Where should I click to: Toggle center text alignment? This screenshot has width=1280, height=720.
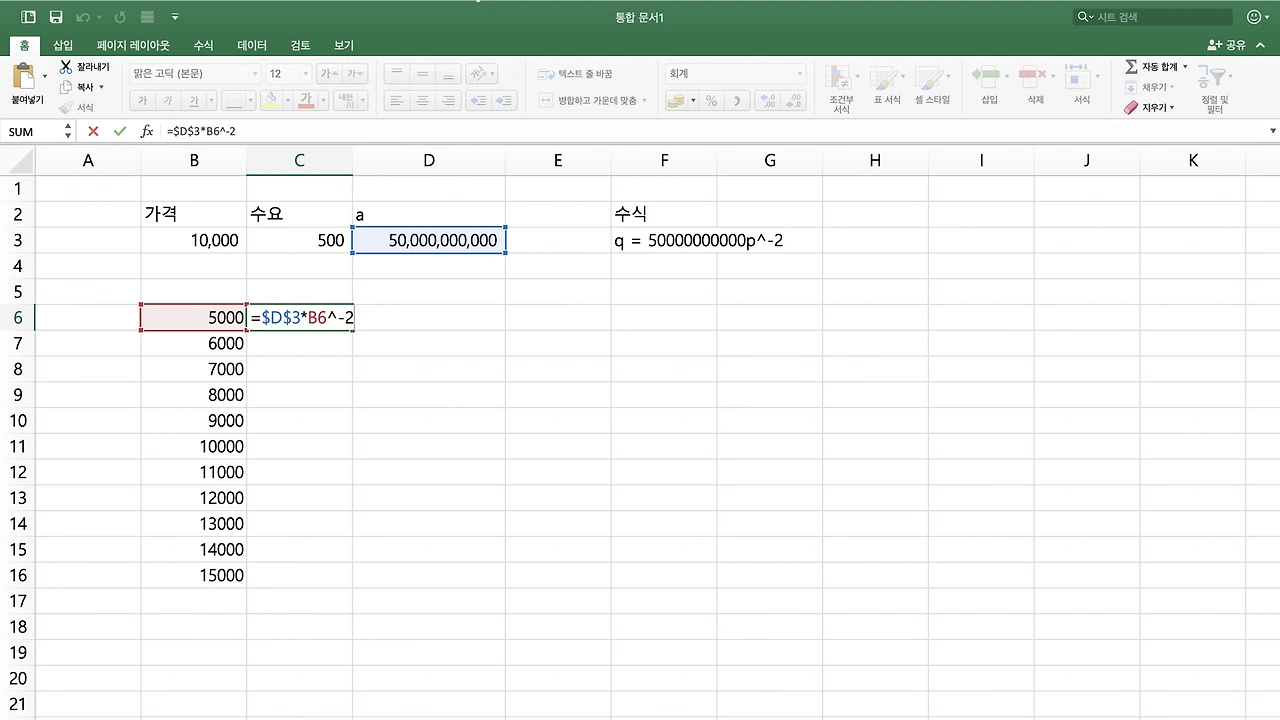[423, 100]
